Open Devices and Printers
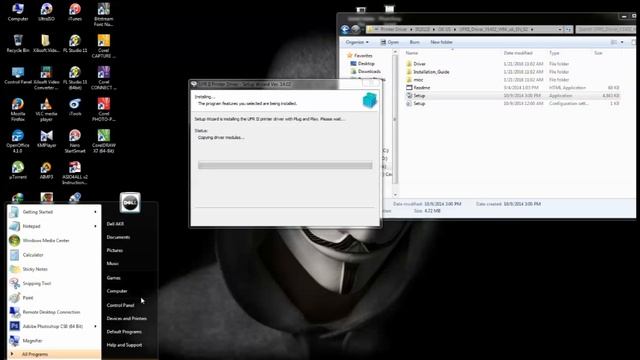 (127, 318)
